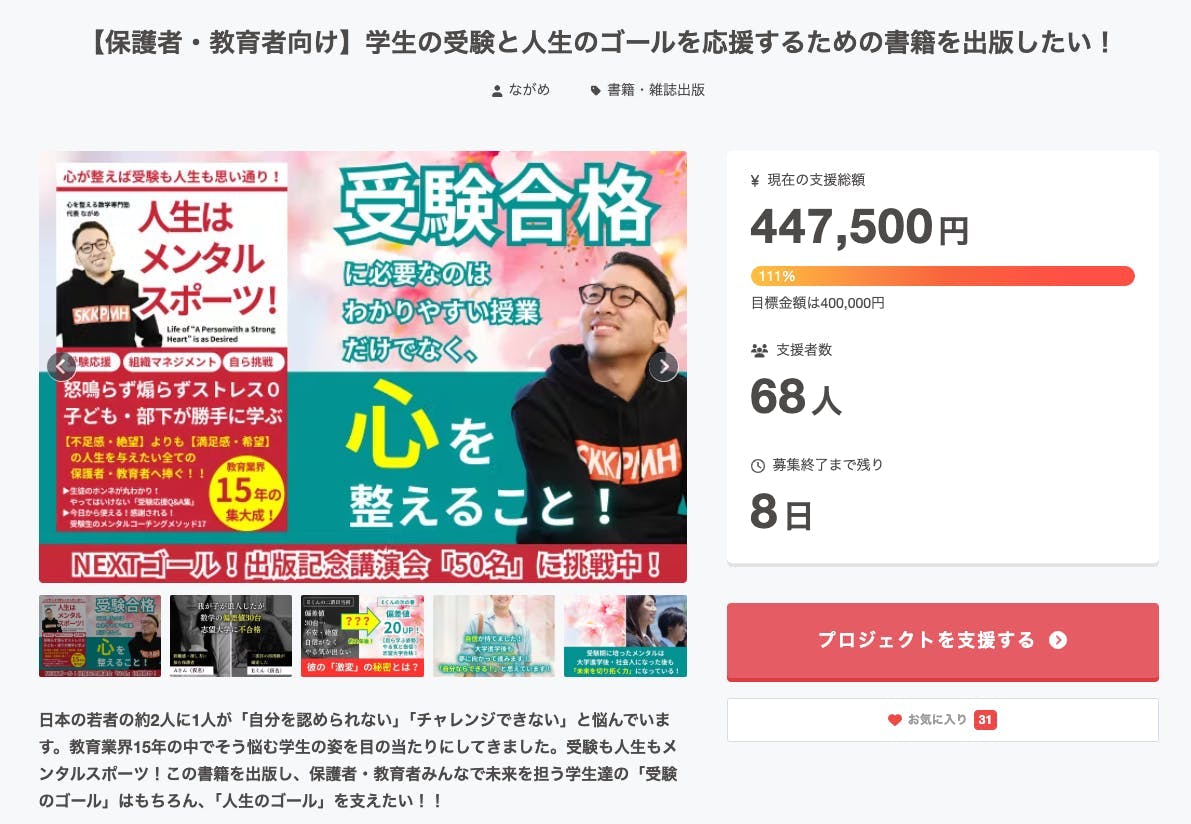The width and height of the screenshot is (1191, 824).
Task: Click the heart icon on お気に入り button
Action: (x=895, y=719)
